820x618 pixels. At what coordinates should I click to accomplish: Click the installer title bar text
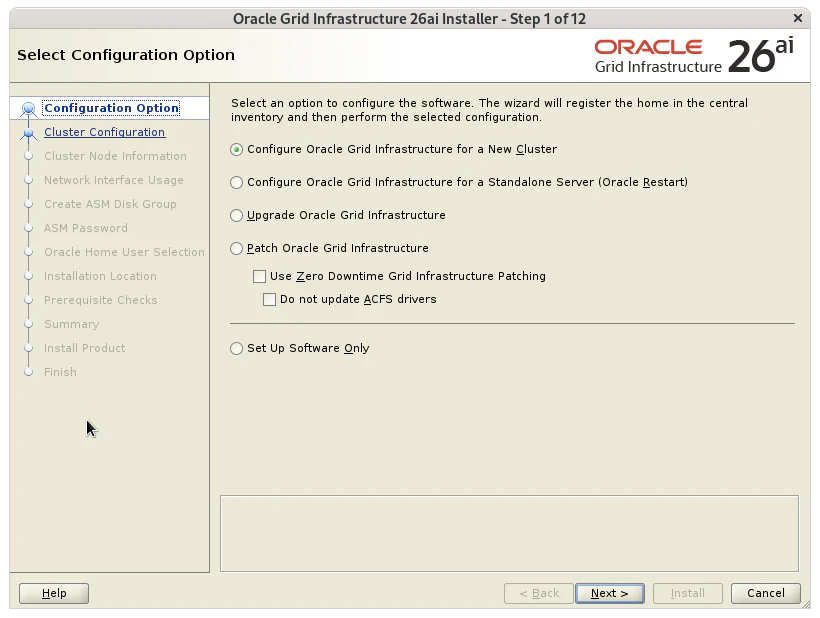pos(409,19)
